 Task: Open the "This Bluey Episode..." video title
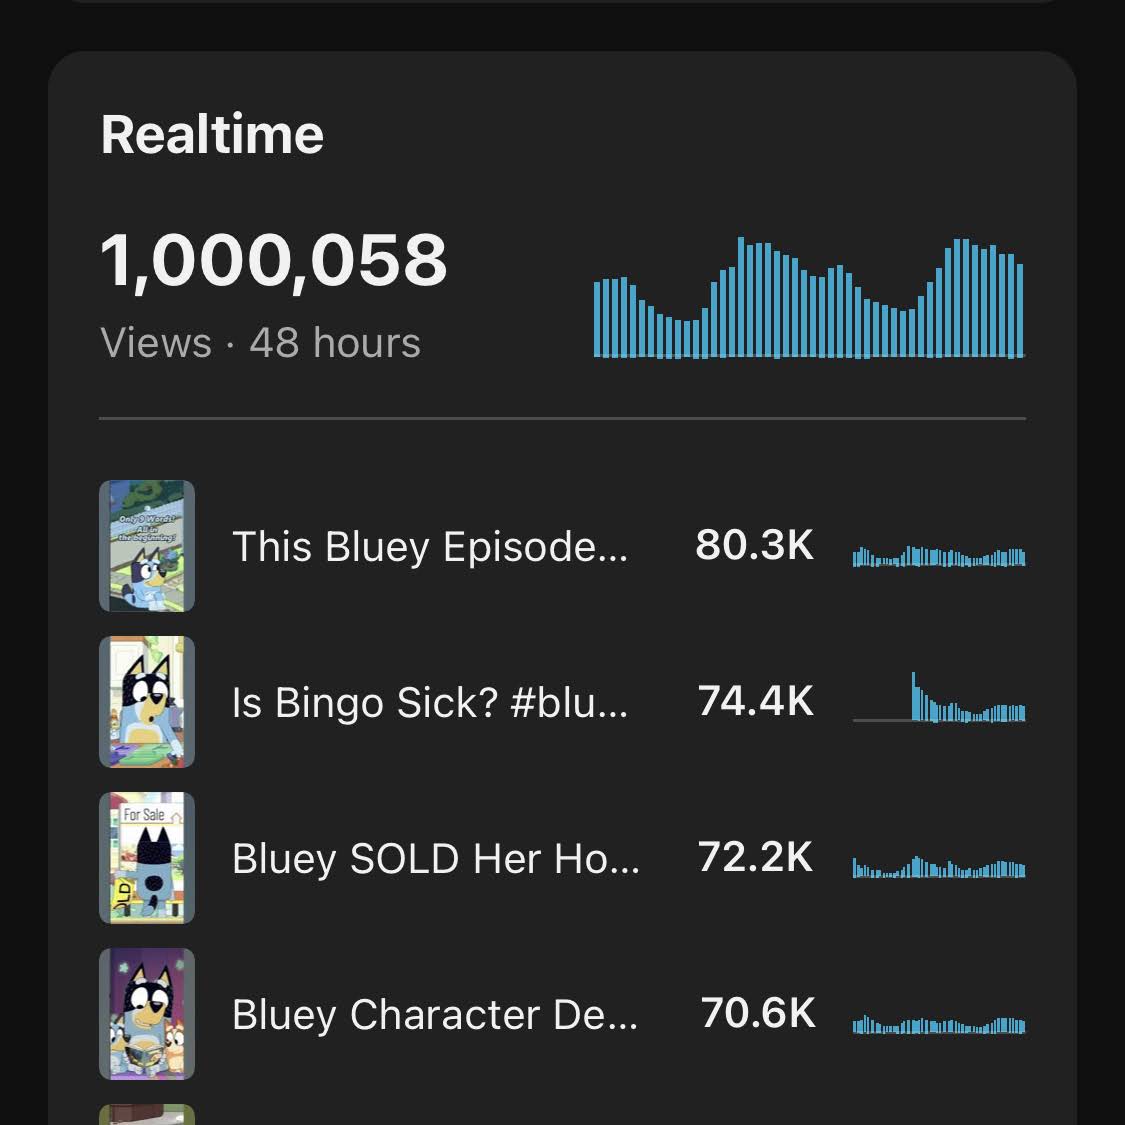click(430, 547)
